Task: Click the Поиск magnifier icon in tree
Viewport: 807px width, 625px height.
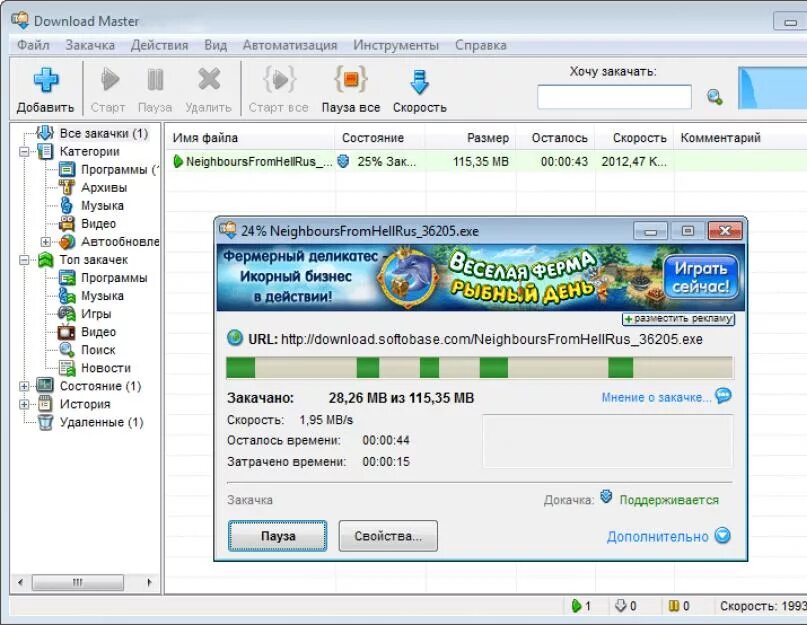Action: coord(67,350)
